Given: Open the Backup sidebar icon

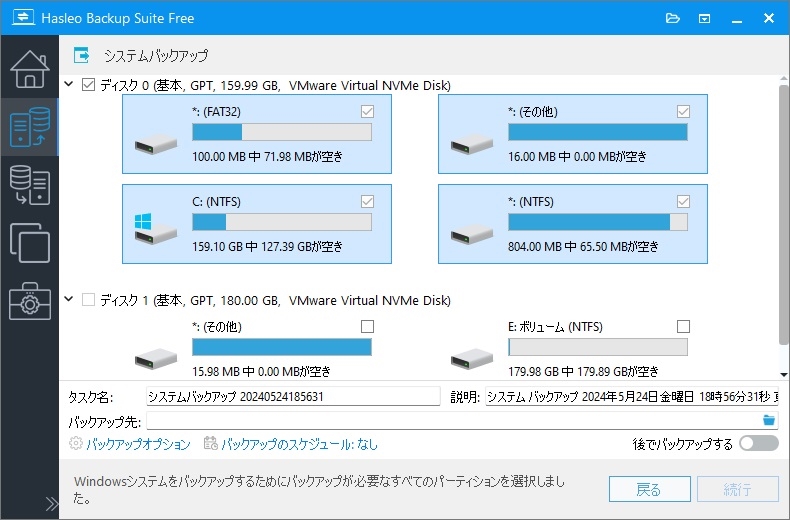Looking at the screenshot, I should (x=30, y=127).
